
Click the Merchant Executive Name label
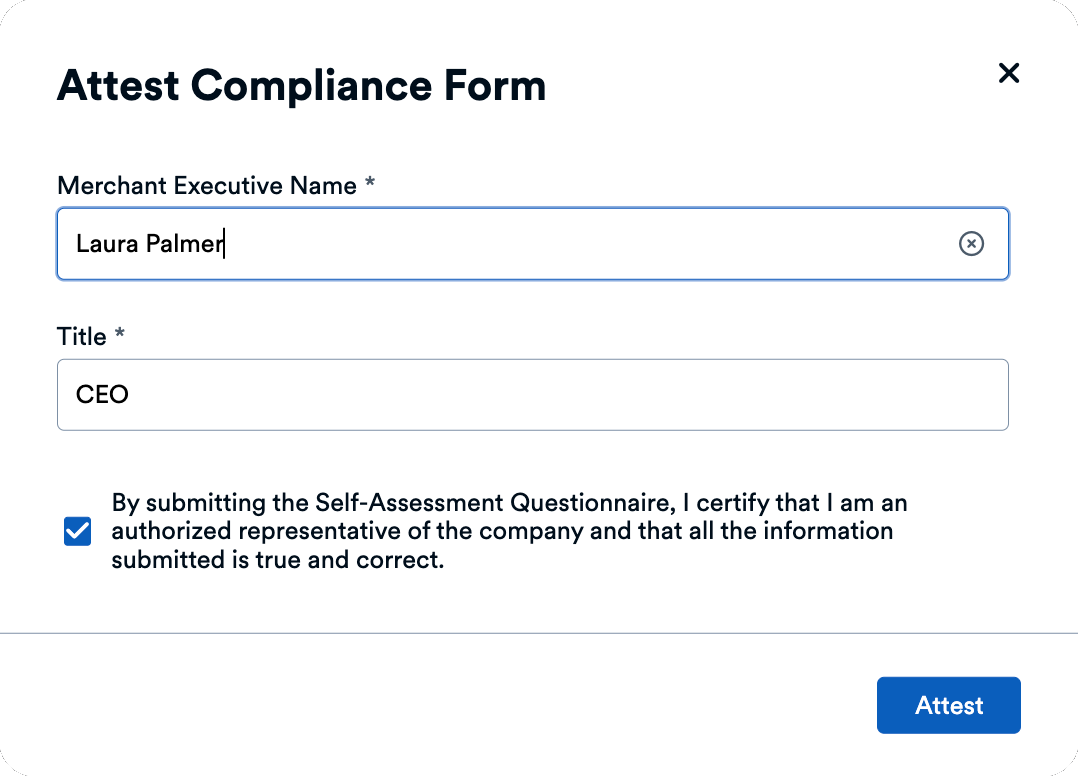pos(206,186)
